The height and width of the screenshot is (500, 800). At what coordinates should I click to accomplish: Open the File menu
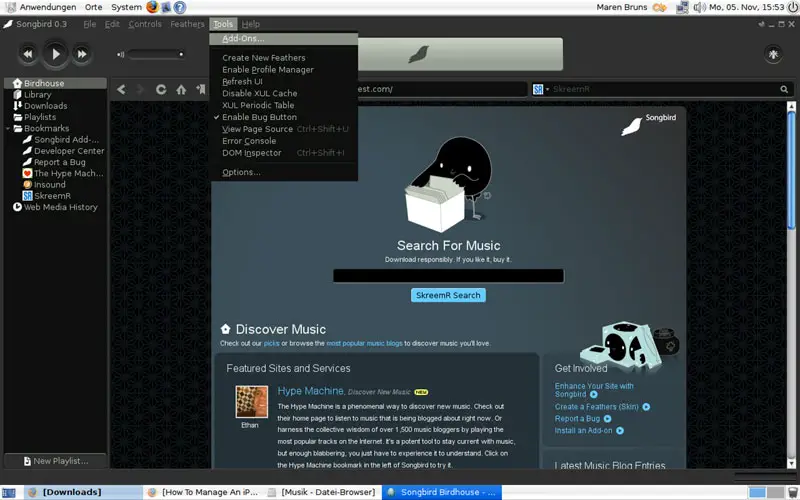(90, 24)
